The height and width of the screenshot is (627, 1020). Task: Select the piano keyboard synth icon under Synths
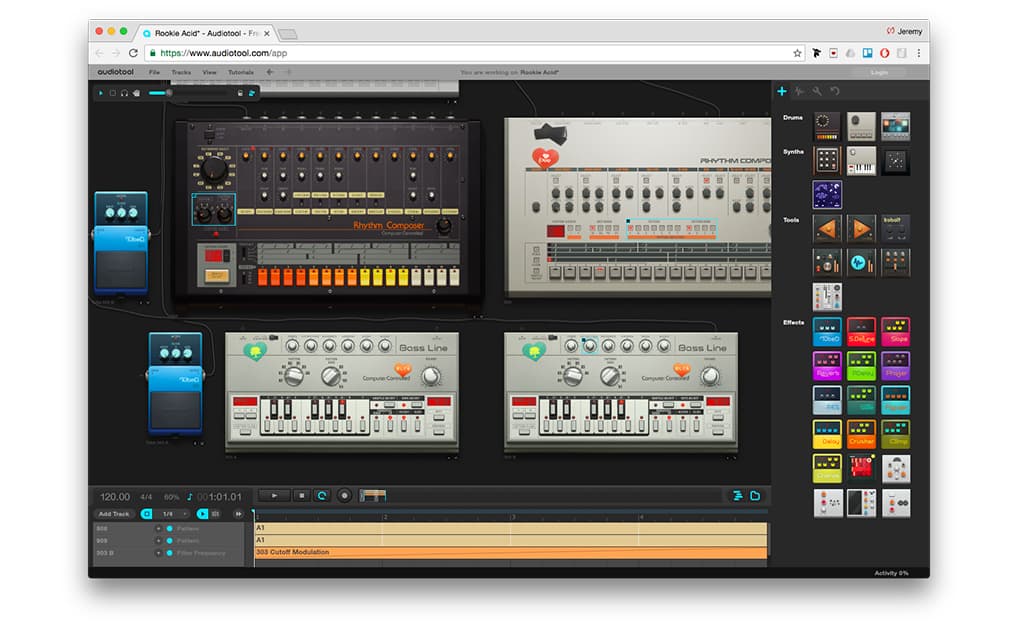tap(859, 162)
